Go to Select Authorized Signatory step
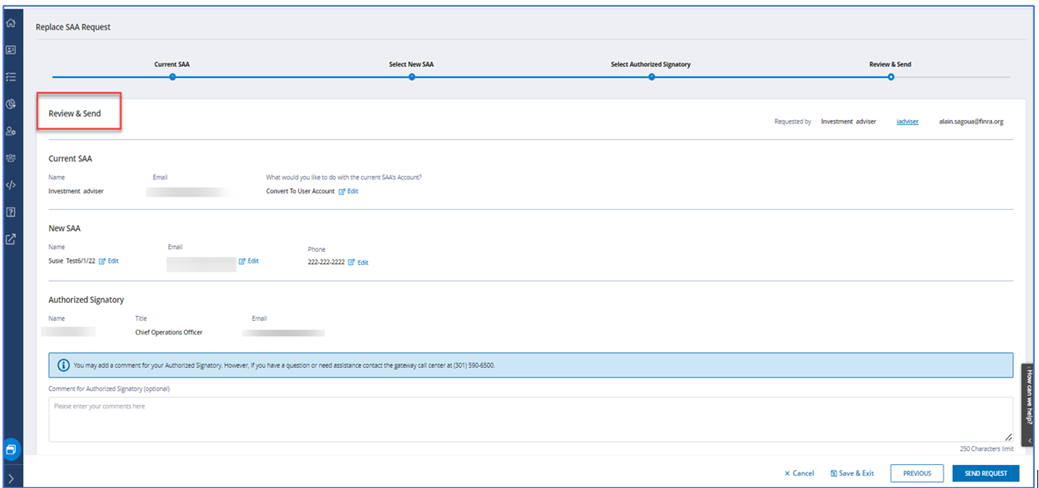This screenshot has height=488, width=1039. tap(651, 76)
